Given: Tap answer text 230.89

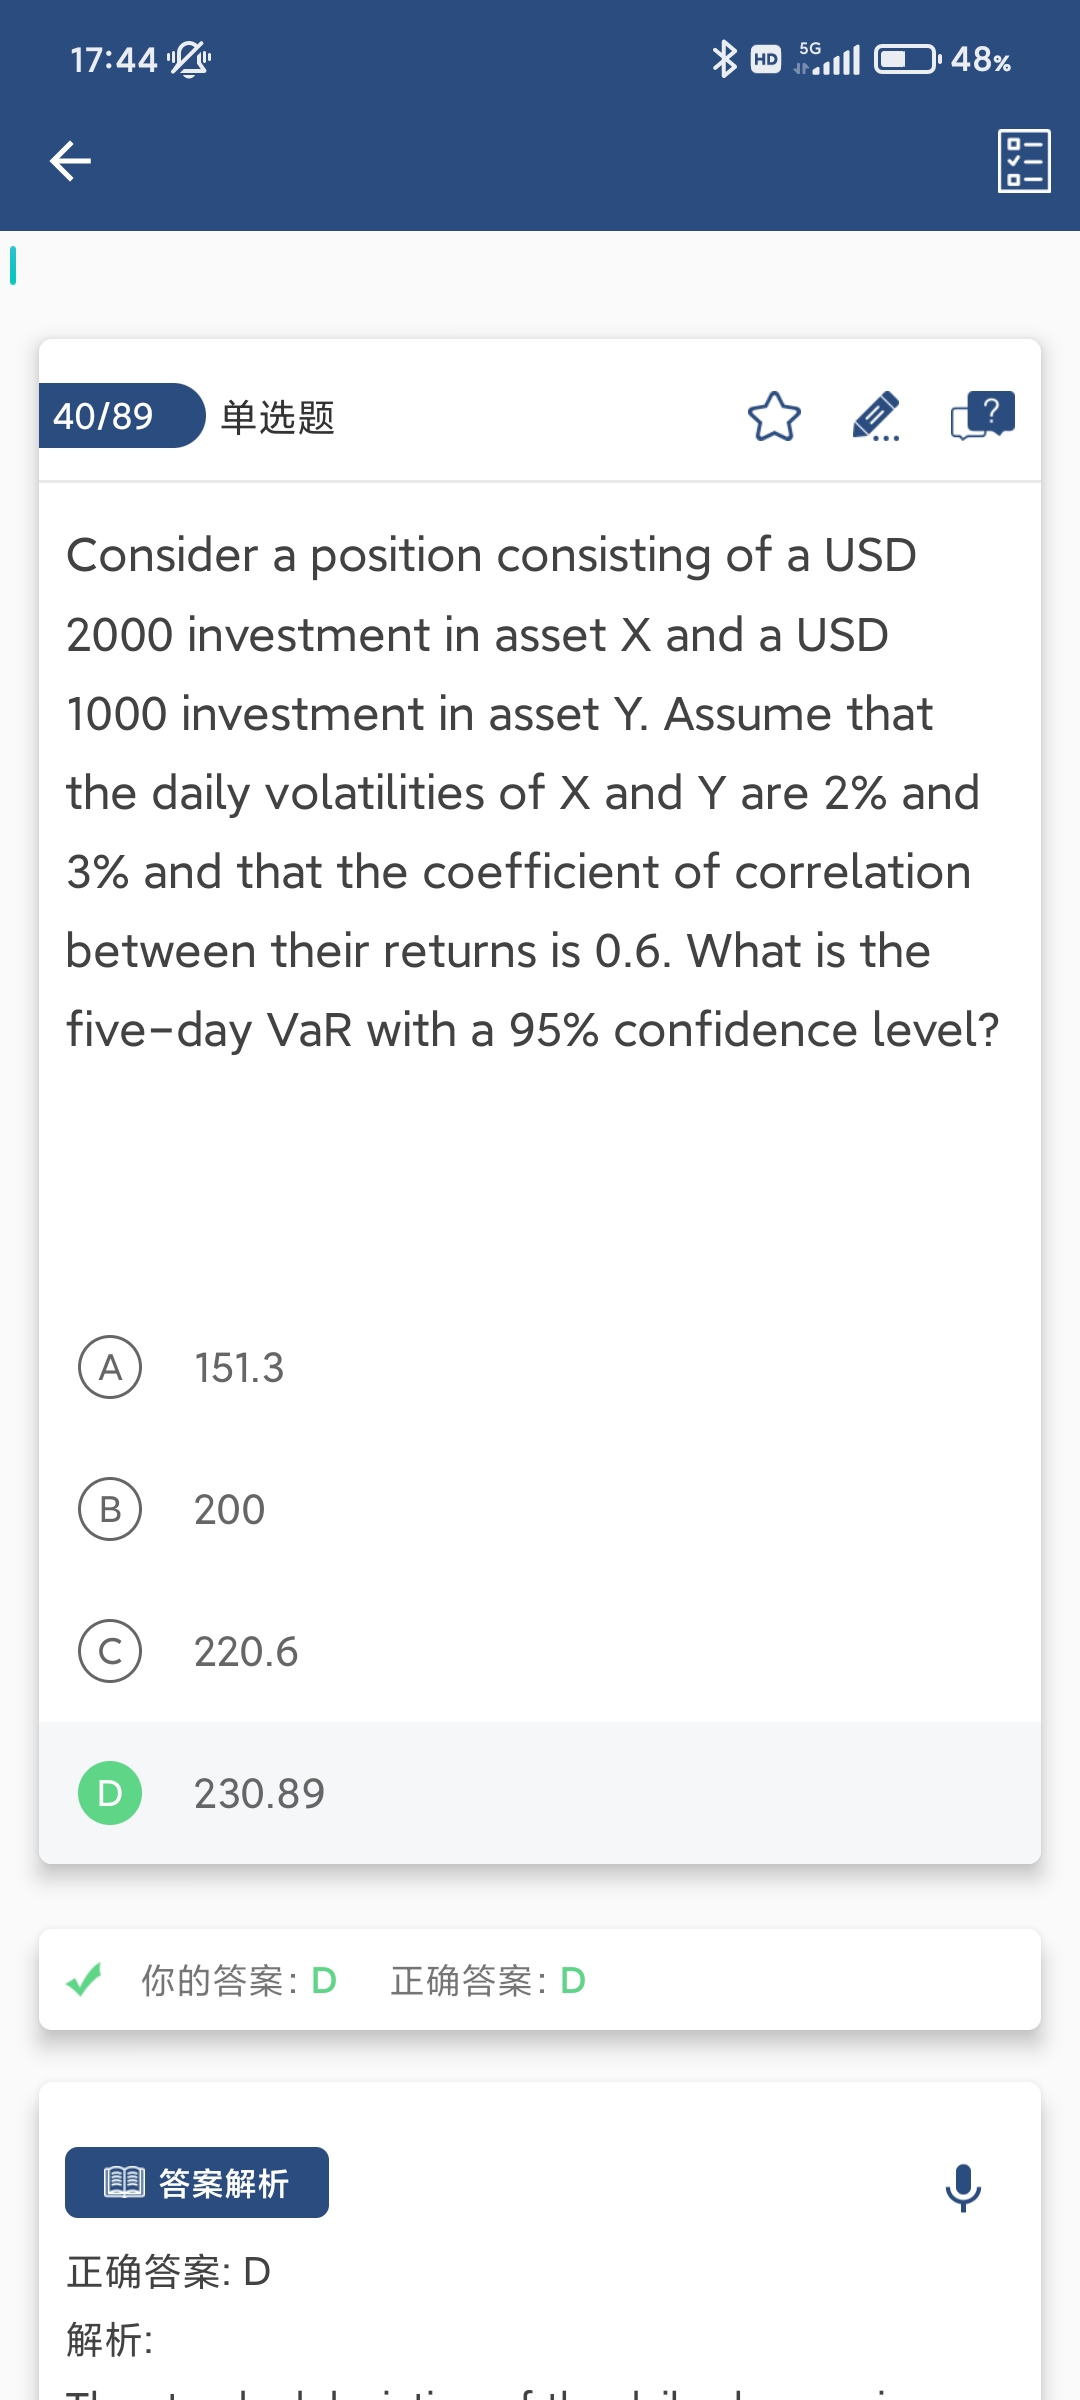Looking at the screenshot, I should point(259,1794).
